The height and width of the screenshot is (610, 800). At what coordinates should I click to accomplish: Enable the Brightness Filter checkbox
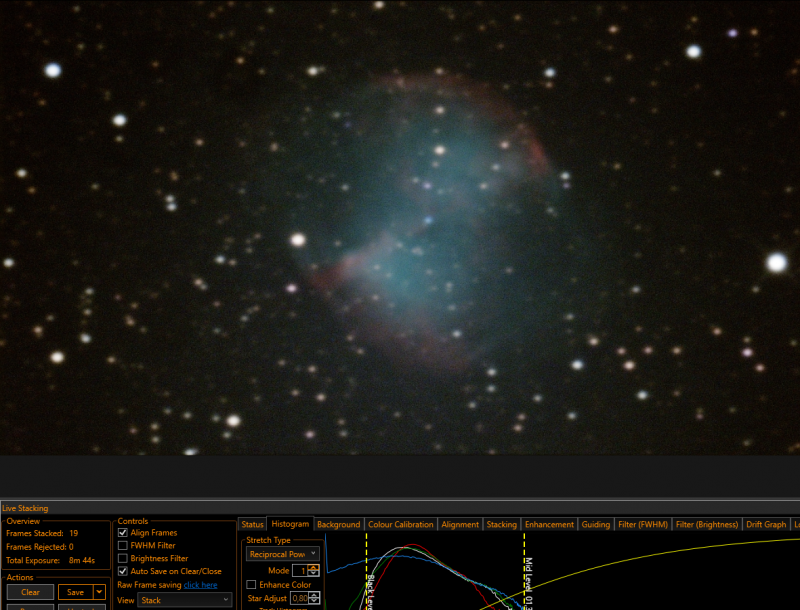click(123, 558)
